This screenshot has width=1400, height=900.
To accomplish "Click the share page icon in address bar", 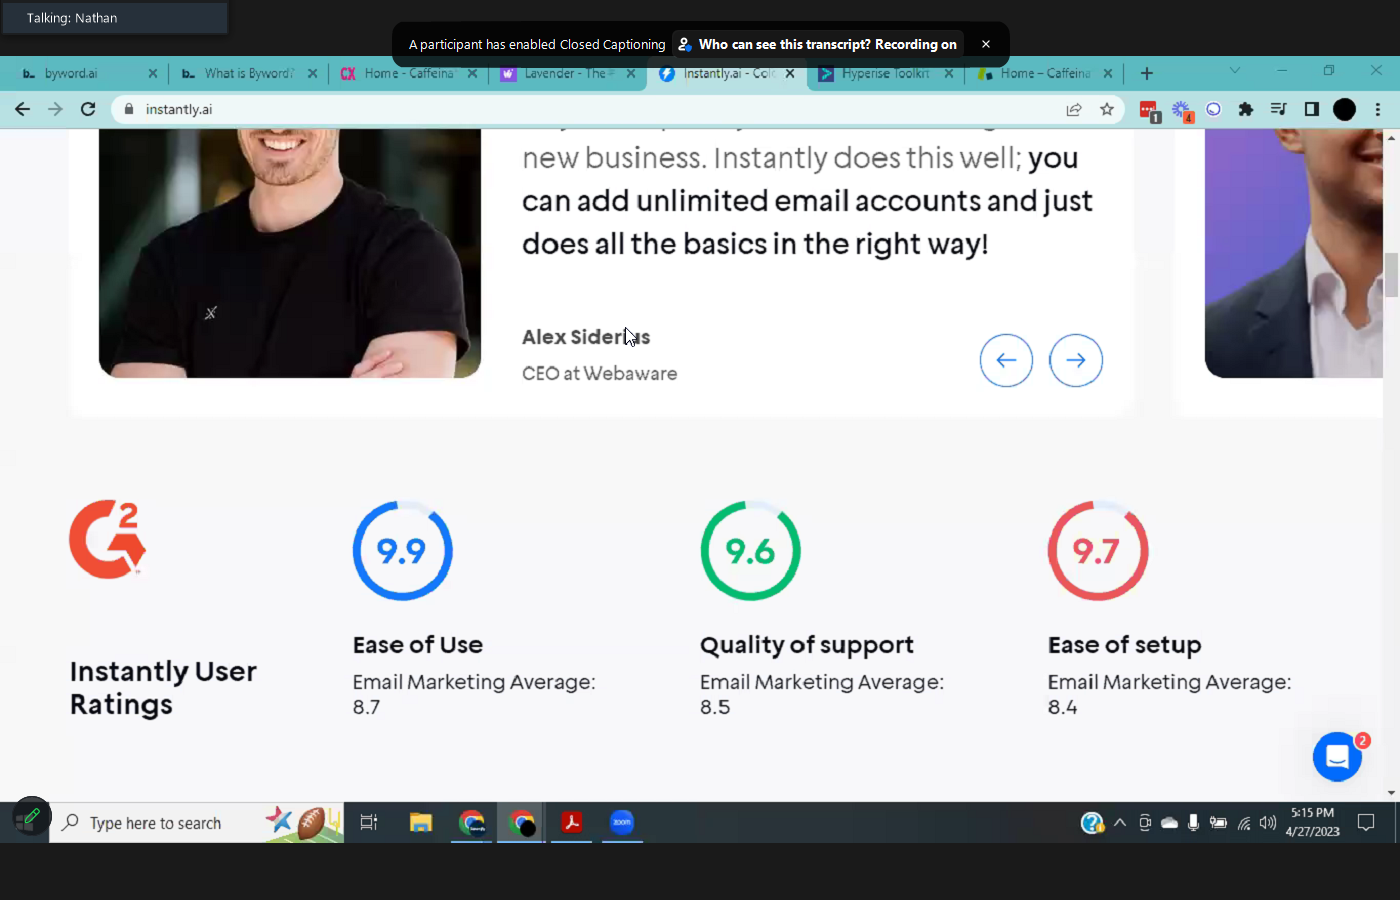I will 1074,109.
